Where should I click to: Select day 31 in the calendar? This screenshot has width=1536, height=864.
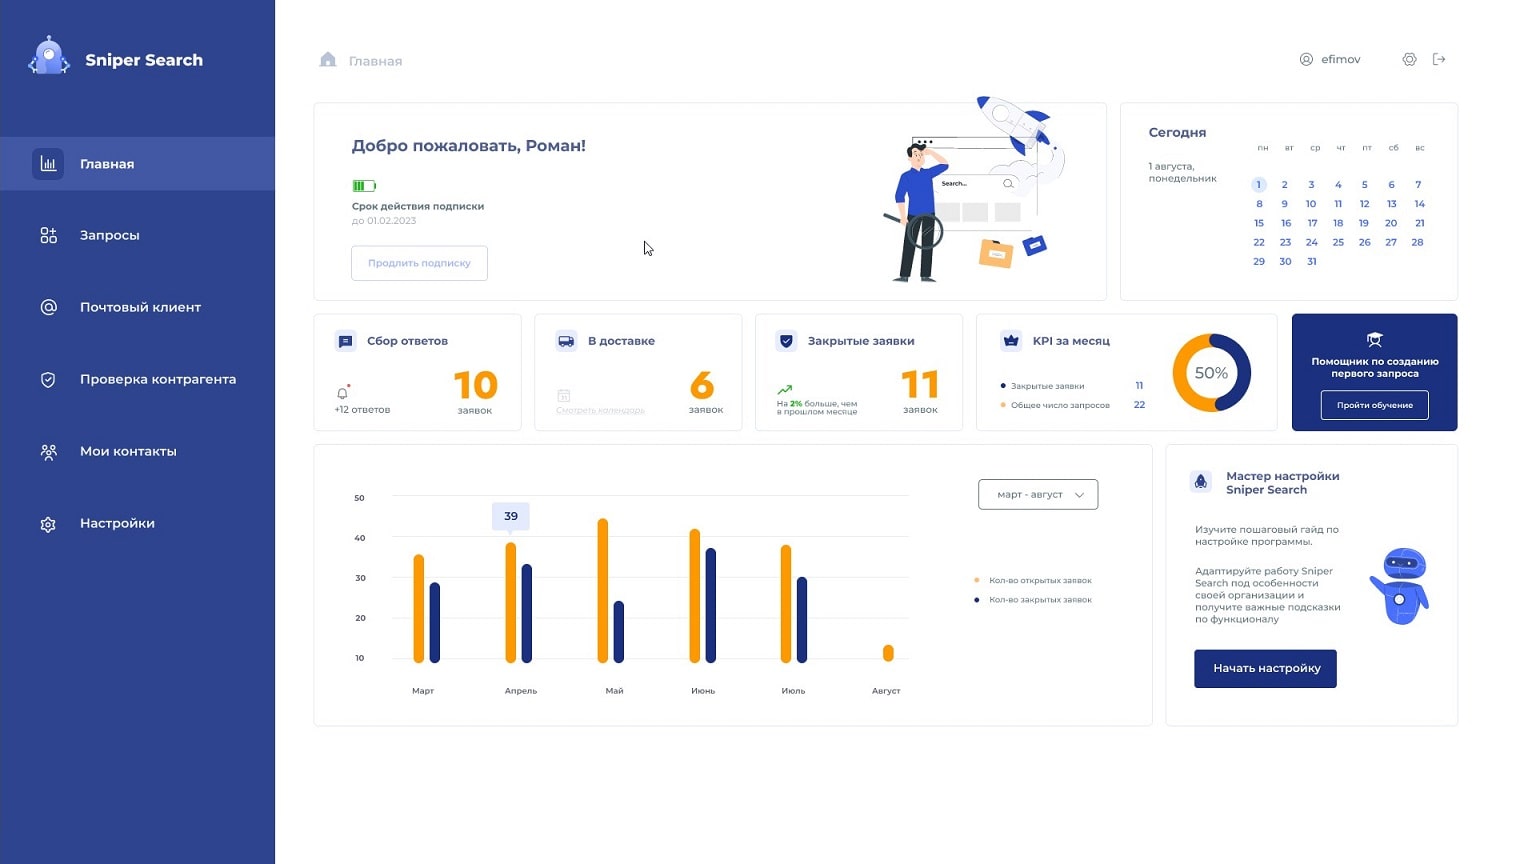click(x=1312, y=261)
